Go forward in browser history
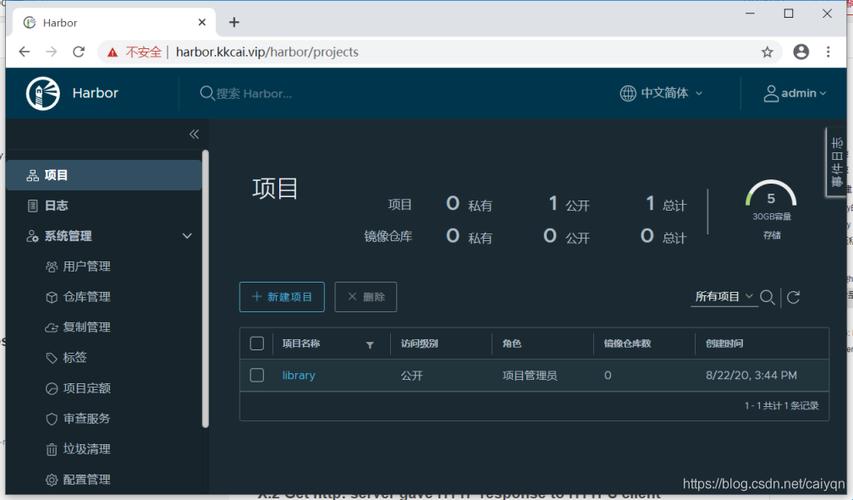The image size is (853, 500). [x=52, y=52]
